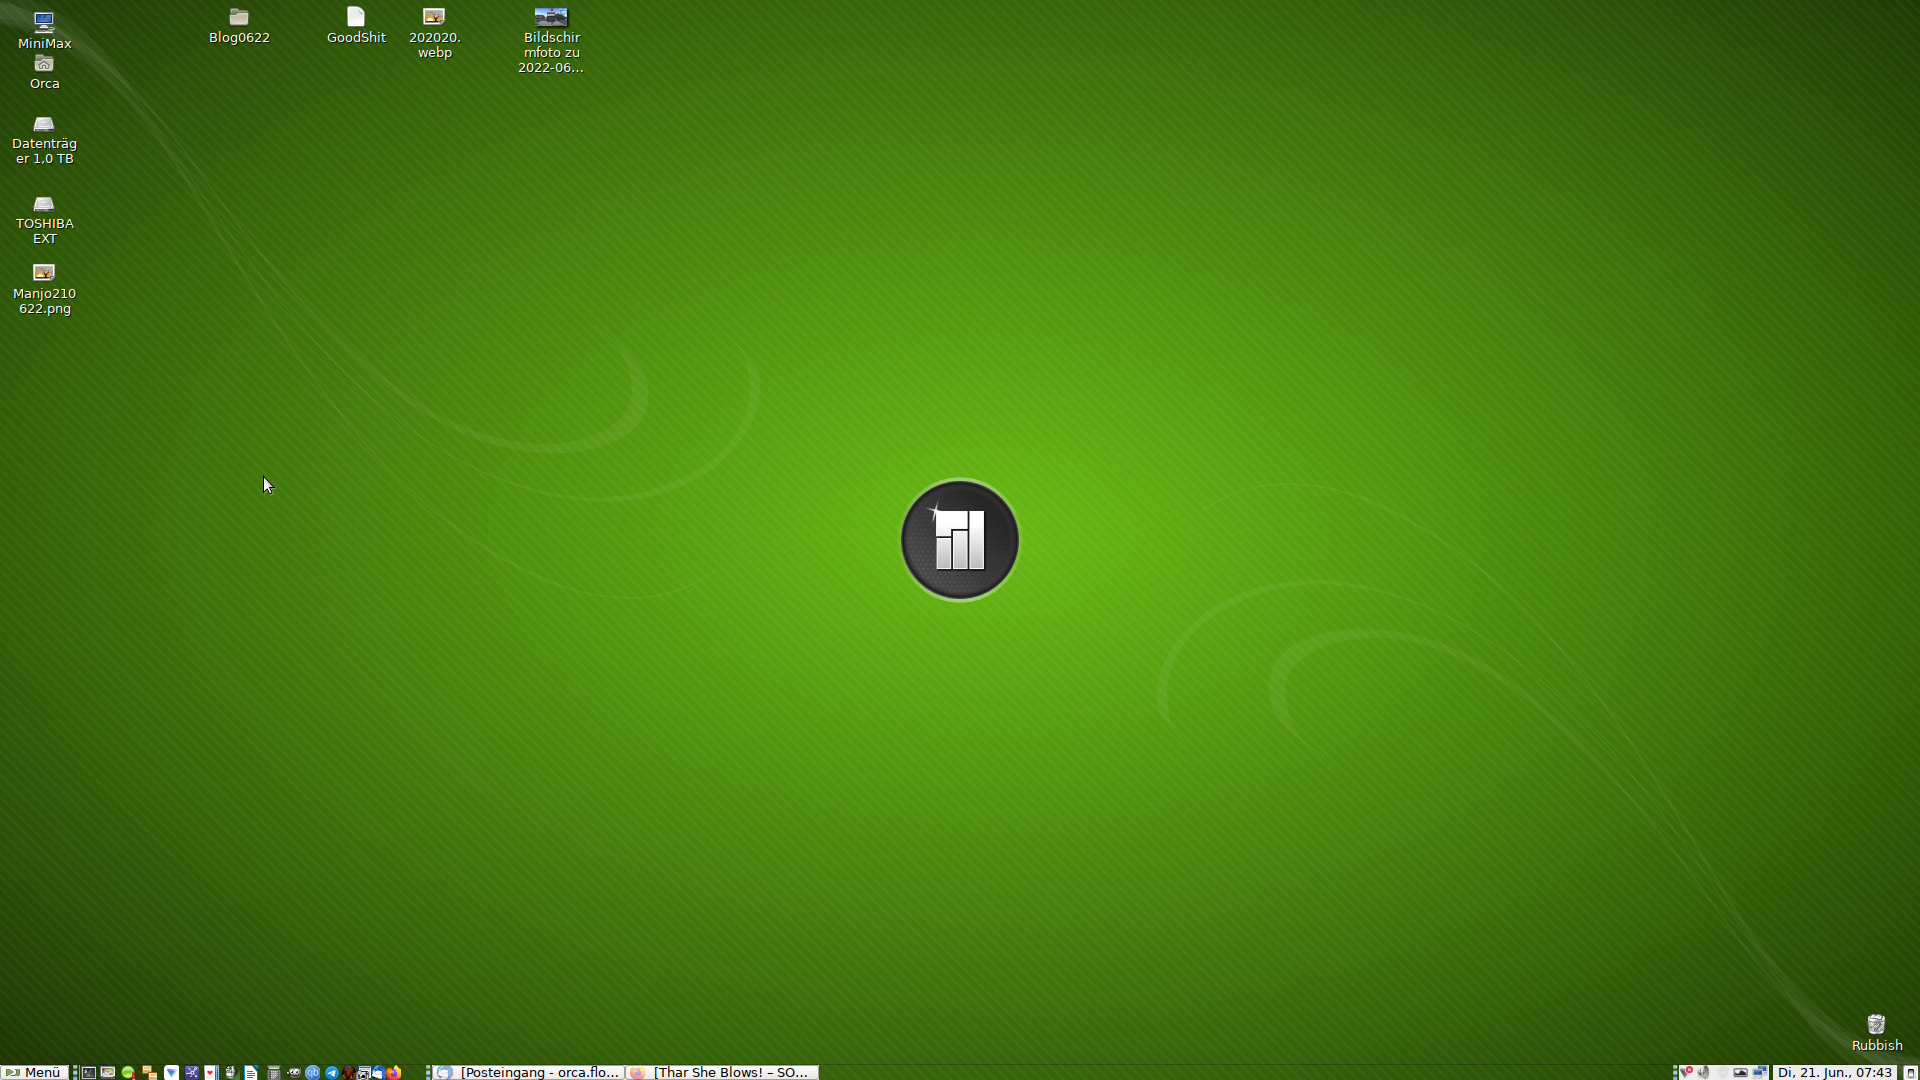Select the Rubbish trash bin icon
This screenshot has height=1080, width=1920.
click(x=1876, y=1033)
